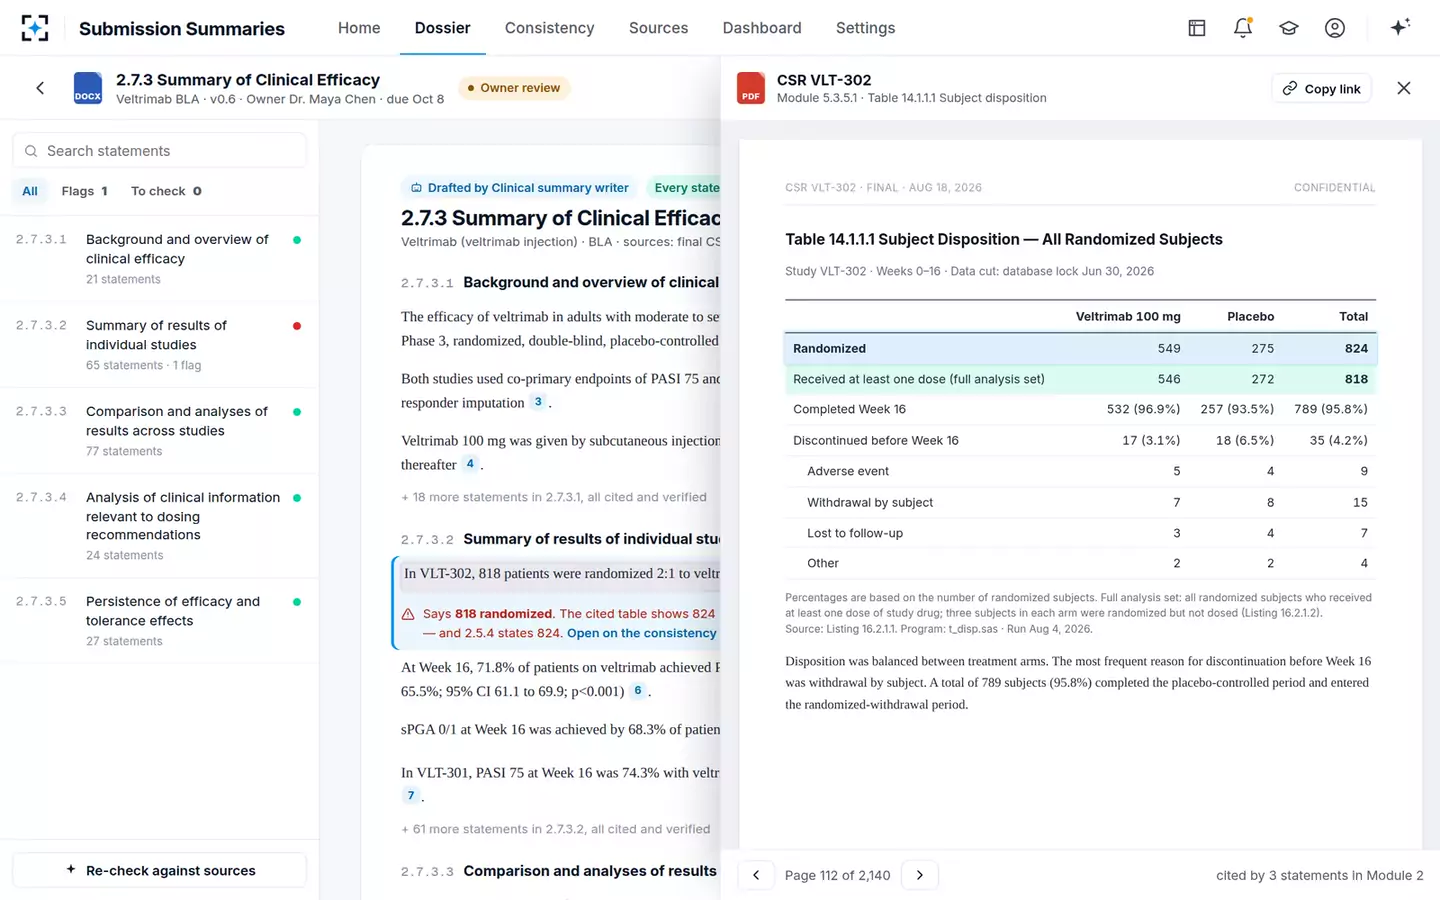The height and width of the screenshot is (900, 1440).
Task: Follow the 'Open on the consistency' link
Action: [x=642, y=633]
